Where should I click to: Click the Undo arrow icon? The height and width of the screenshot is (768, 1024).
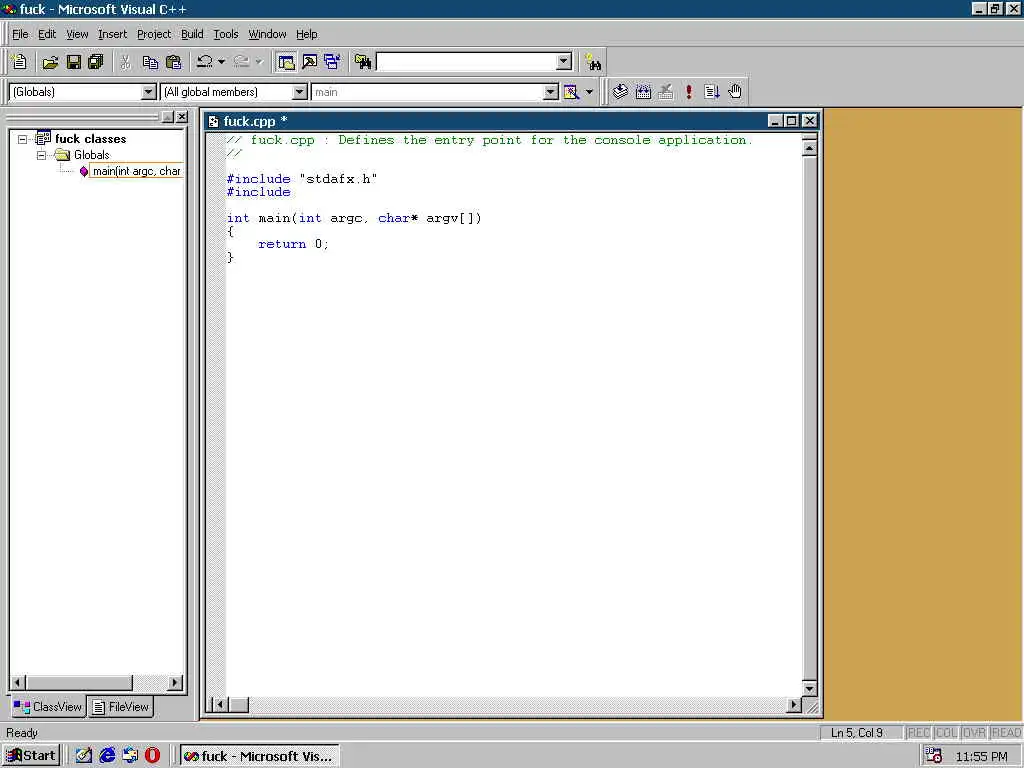204,62
